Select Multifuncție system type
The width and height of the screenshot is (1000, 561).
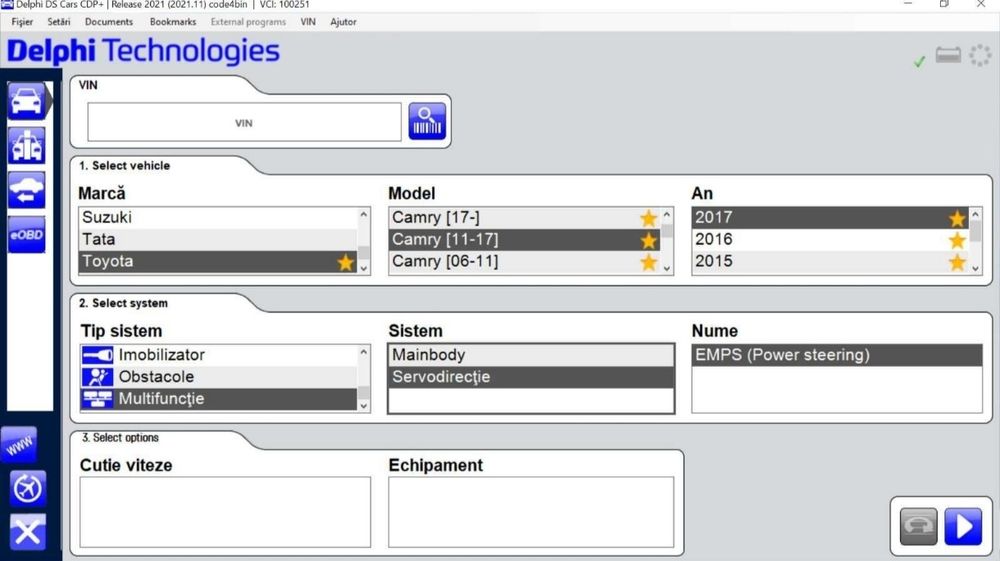click(219, 399)
